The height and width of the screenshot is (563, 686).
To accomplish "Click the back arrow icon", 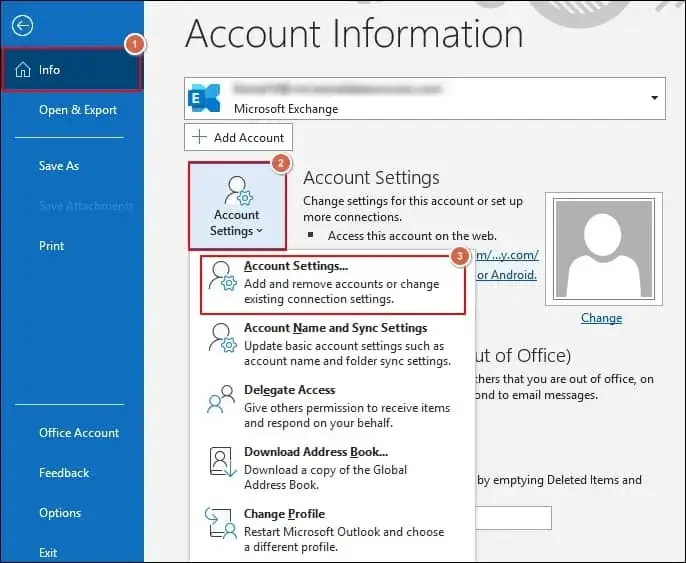I will coord(22,26).
